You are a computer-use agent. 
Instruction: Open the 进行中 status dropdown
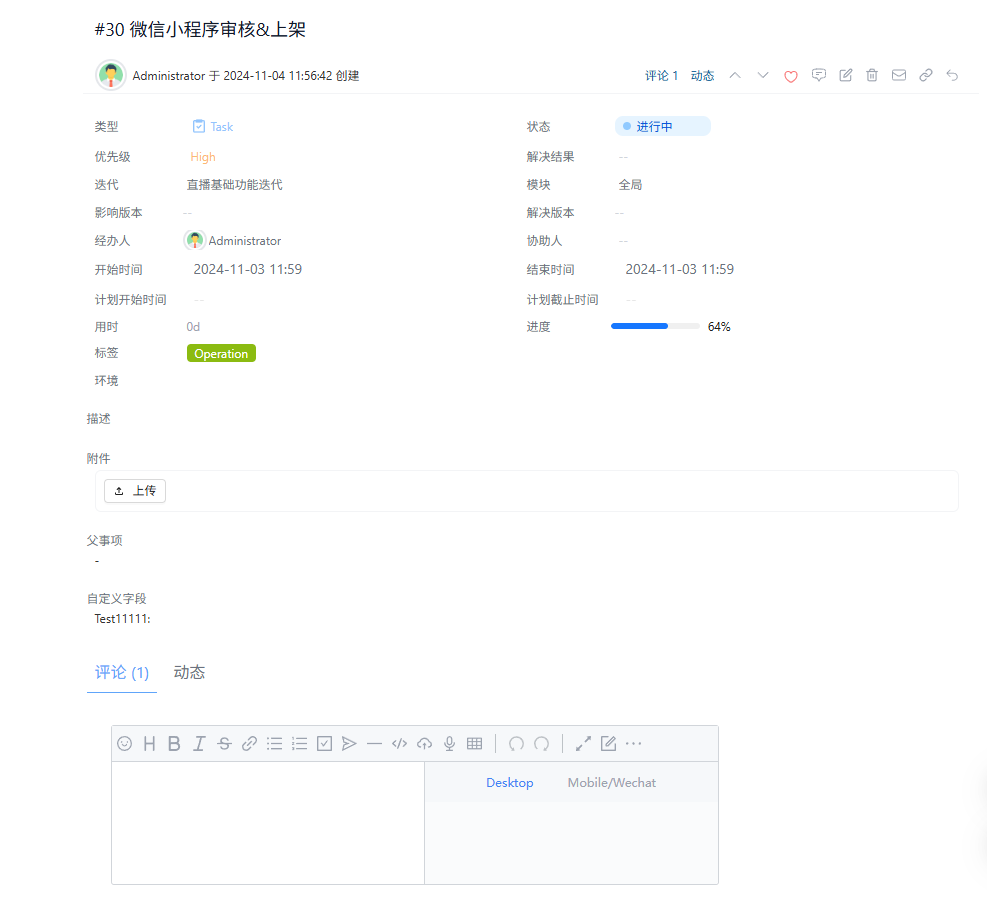tap(663, 126)
